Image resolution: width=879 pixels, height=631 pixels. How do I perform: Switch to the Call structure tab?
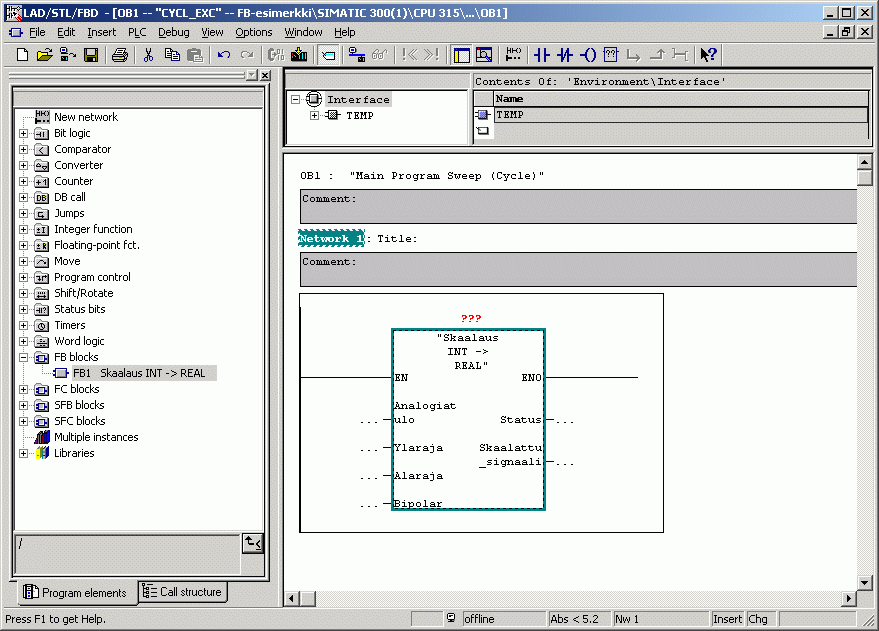click(x=182, y=592)
